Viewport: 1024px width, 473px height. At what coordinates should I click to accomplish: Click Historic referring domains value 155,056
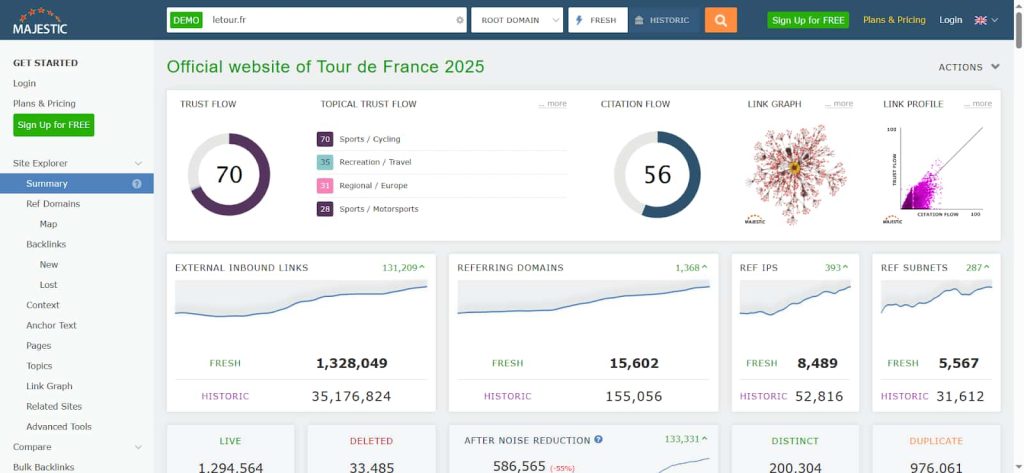(633, 396)
